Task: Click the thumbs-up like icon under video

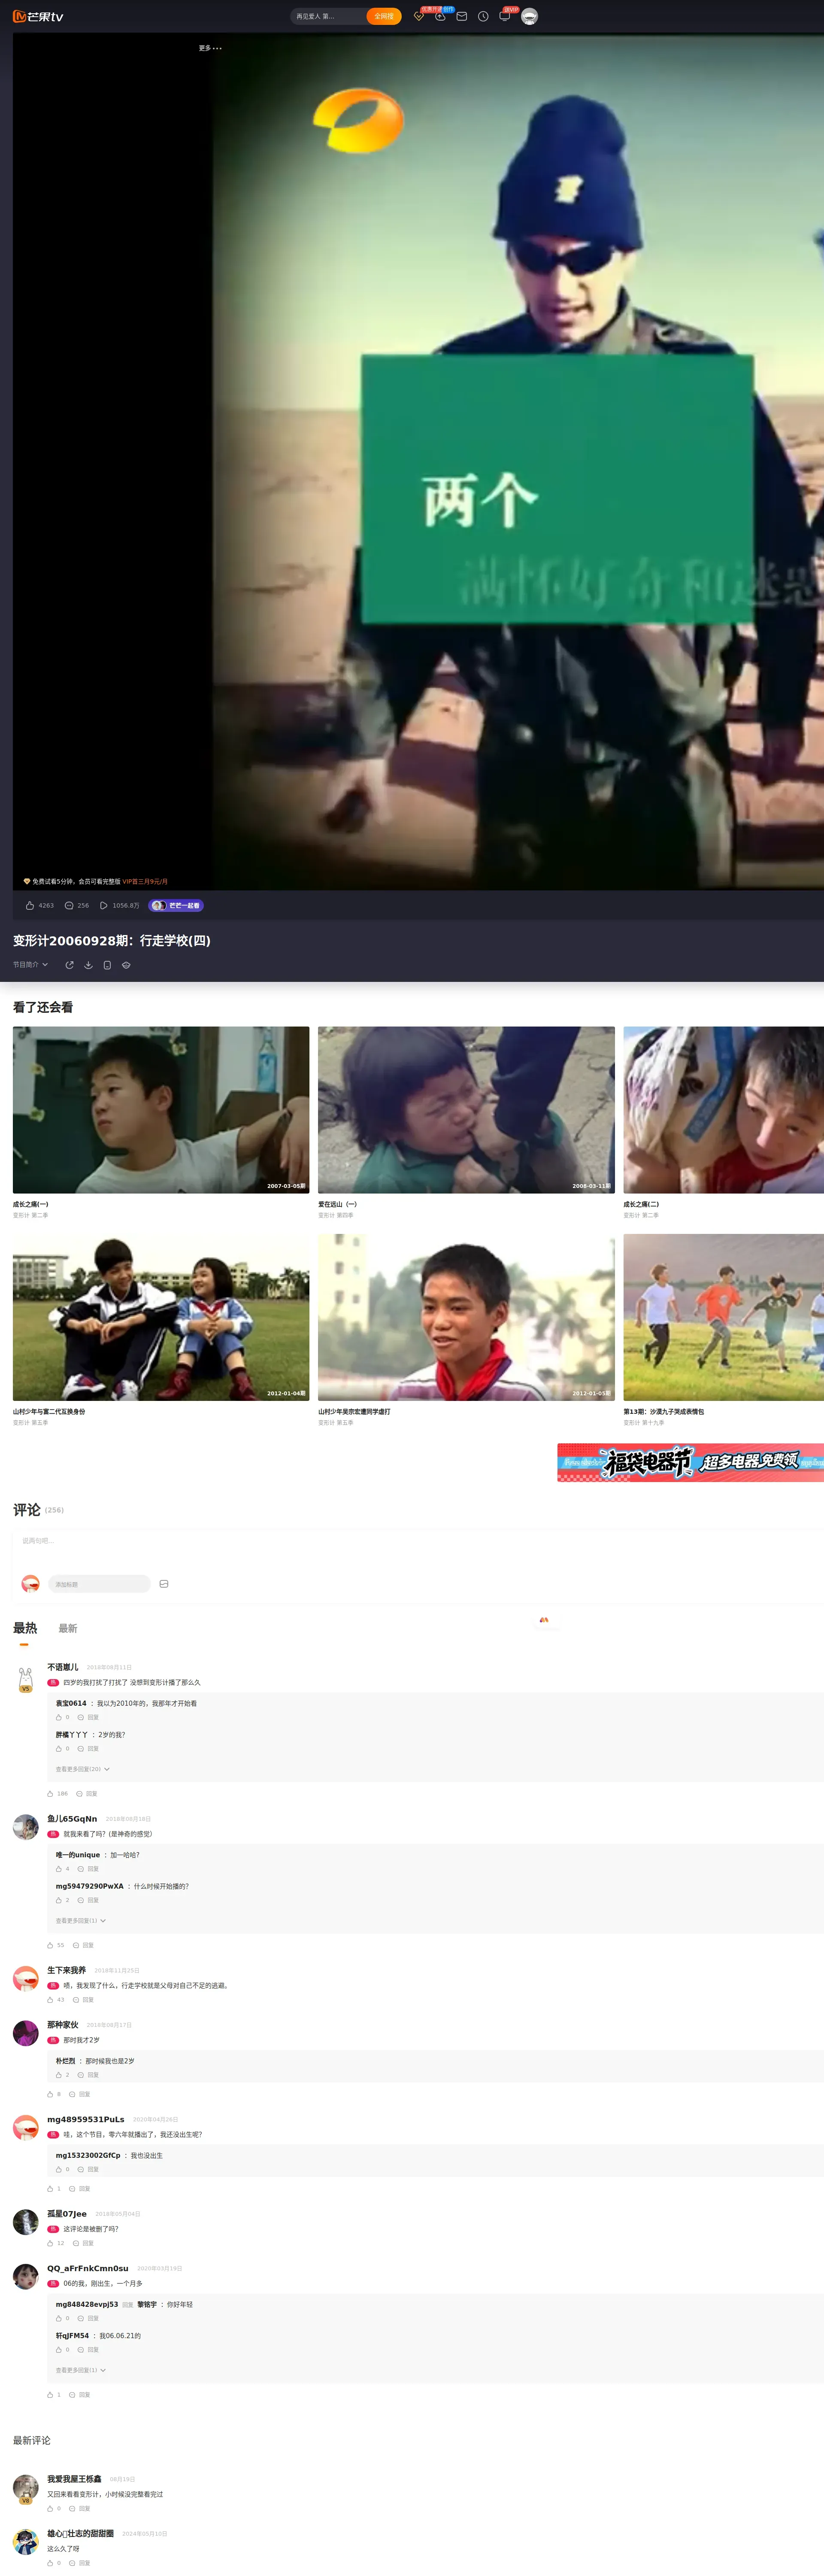Action: pos(30,905)
